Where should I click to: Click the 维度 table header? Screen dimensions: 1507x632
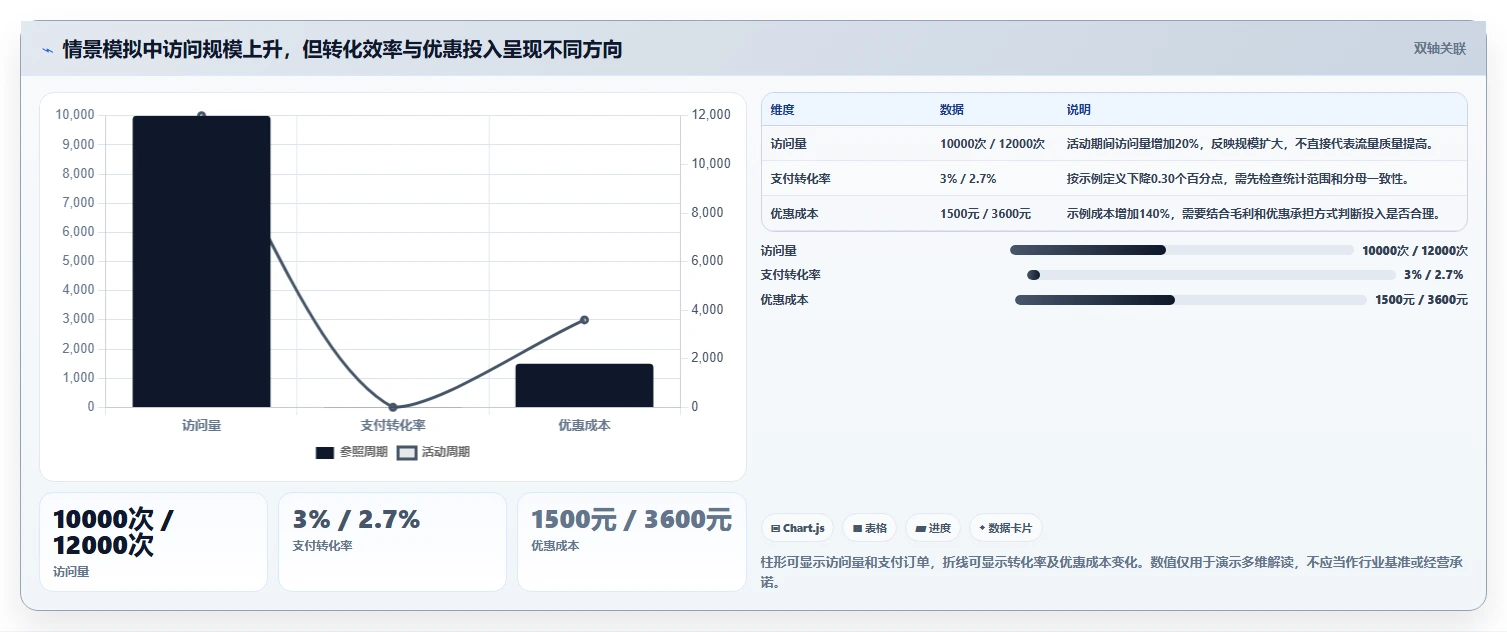[x=783, y=110]
